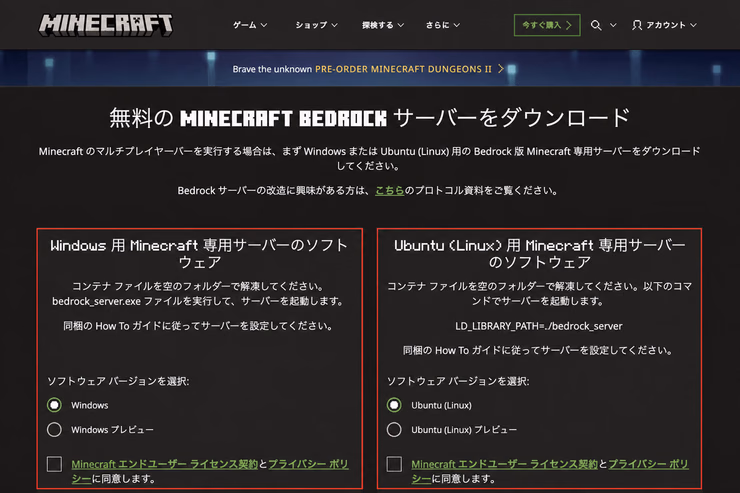Open the search magnifier icon
740x493 pixels.
(x=596, y=25)
